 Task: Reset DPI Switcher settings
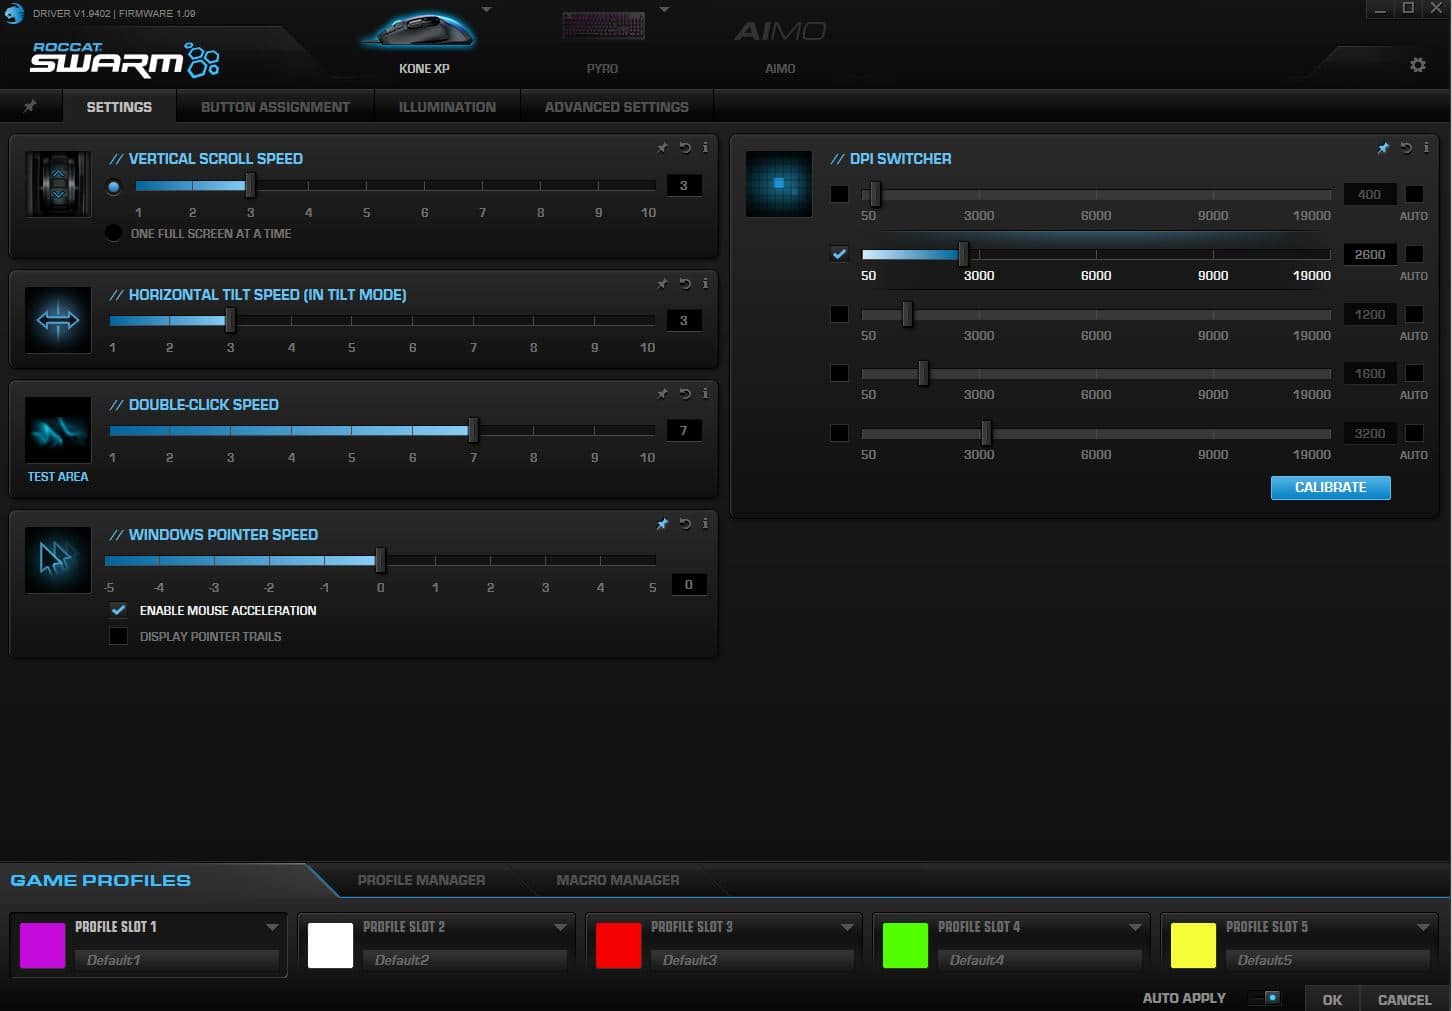[x=1406, y=147]
